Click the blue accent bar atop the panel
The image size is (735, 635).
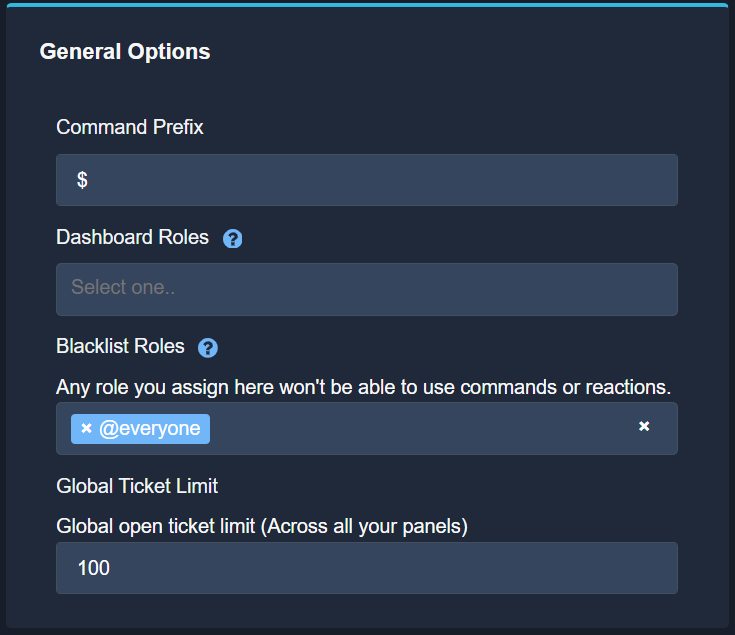(x=366, y=5)
